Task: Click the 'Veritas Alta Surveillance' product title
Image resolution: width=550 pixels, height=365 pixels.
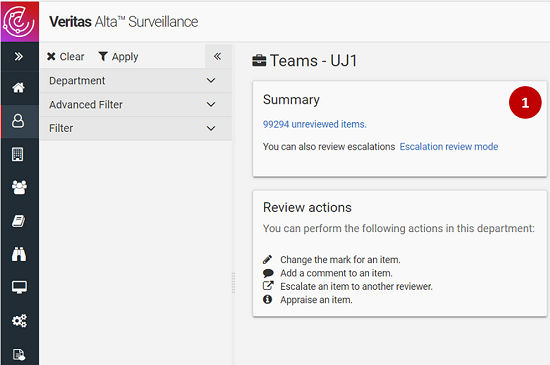Action: coord(123,22)
